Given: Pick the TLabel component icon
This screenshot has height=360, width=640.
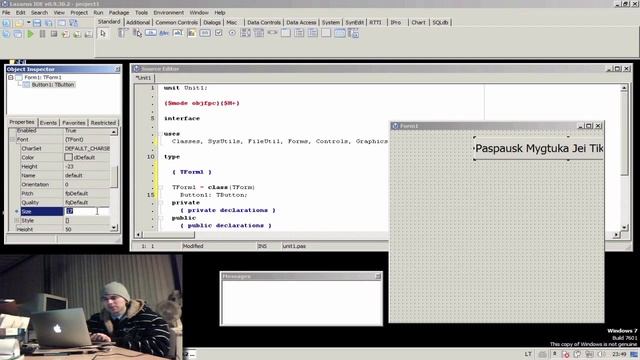Looking at the screenshot, I should (x=164, y=33).
